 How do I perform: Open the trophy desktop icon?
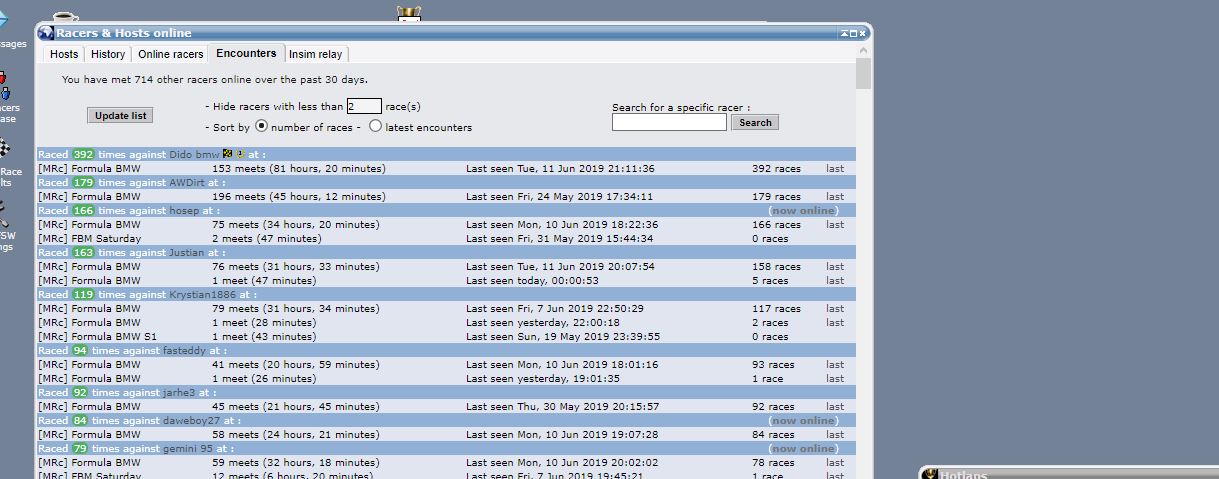pyautogui.click(x=410, y=14)
